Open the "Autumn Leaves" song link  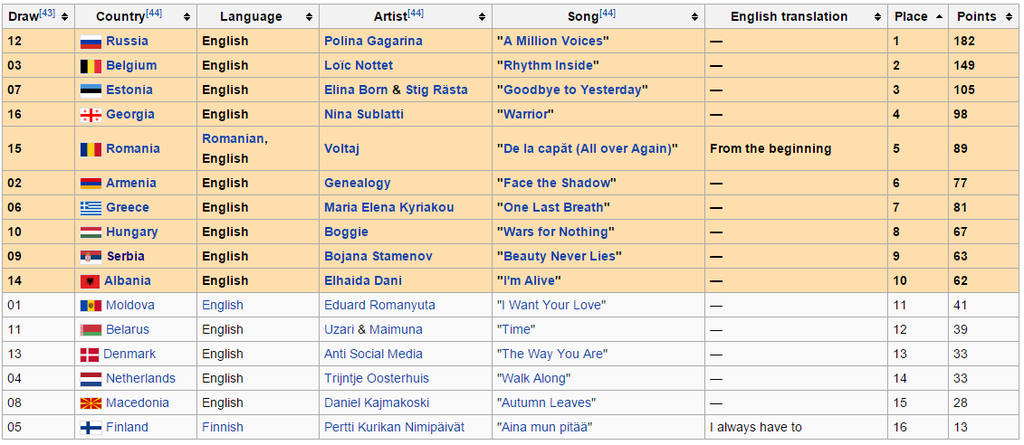pyautogui.click(x=546, y=403)
